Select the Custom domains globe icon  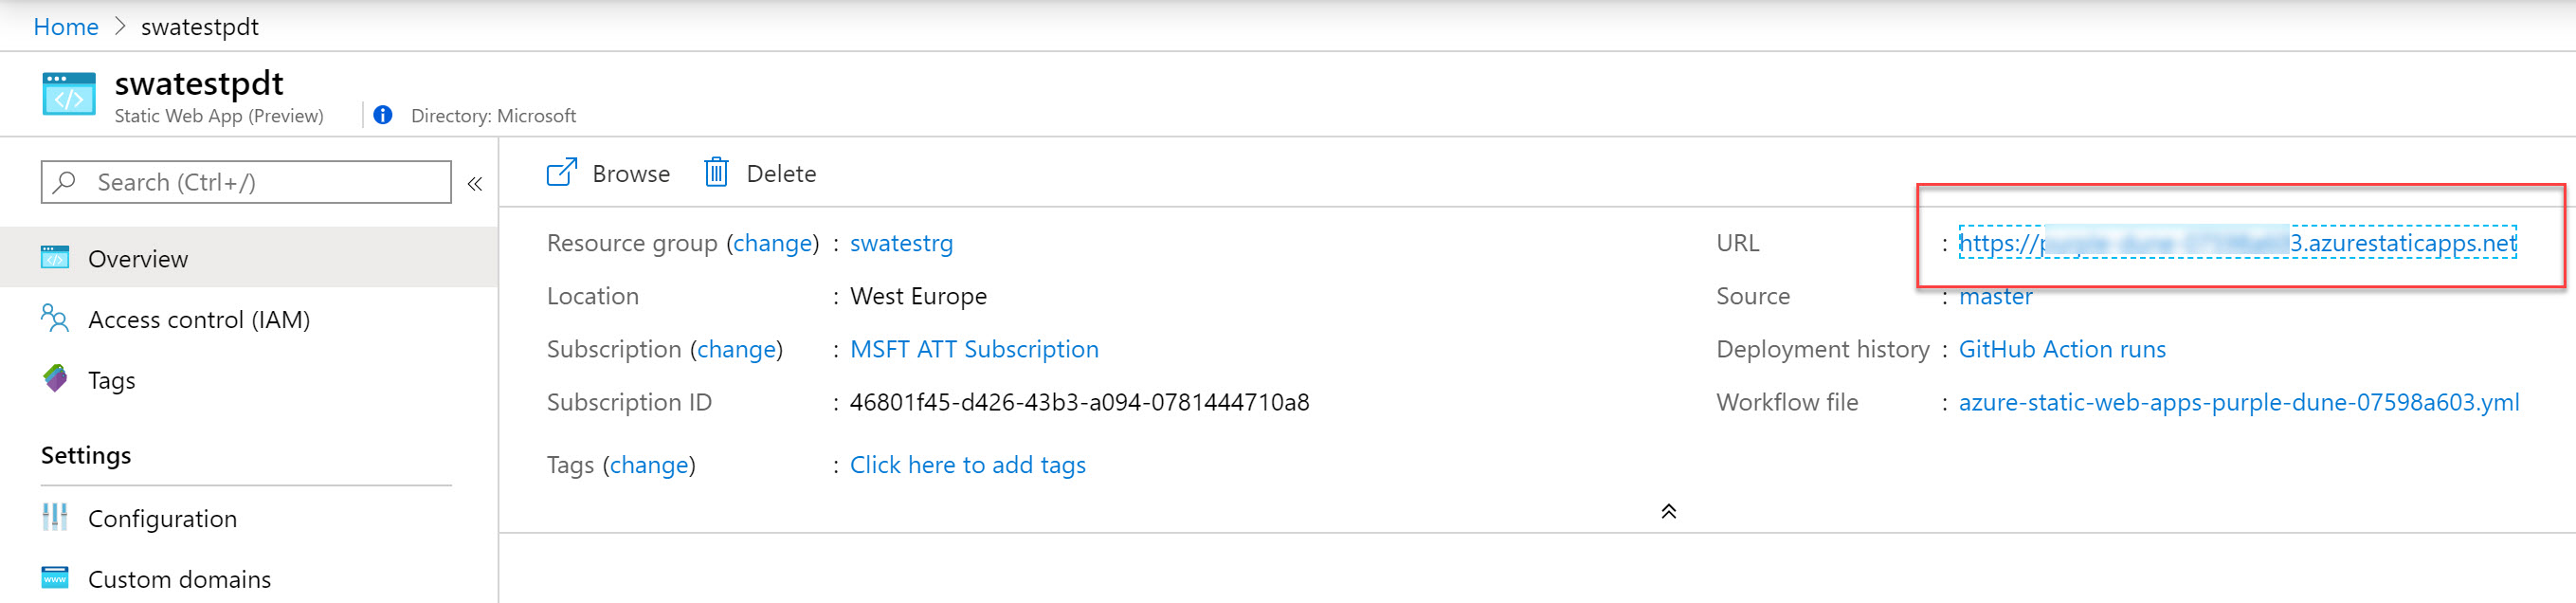click(55, 579)
